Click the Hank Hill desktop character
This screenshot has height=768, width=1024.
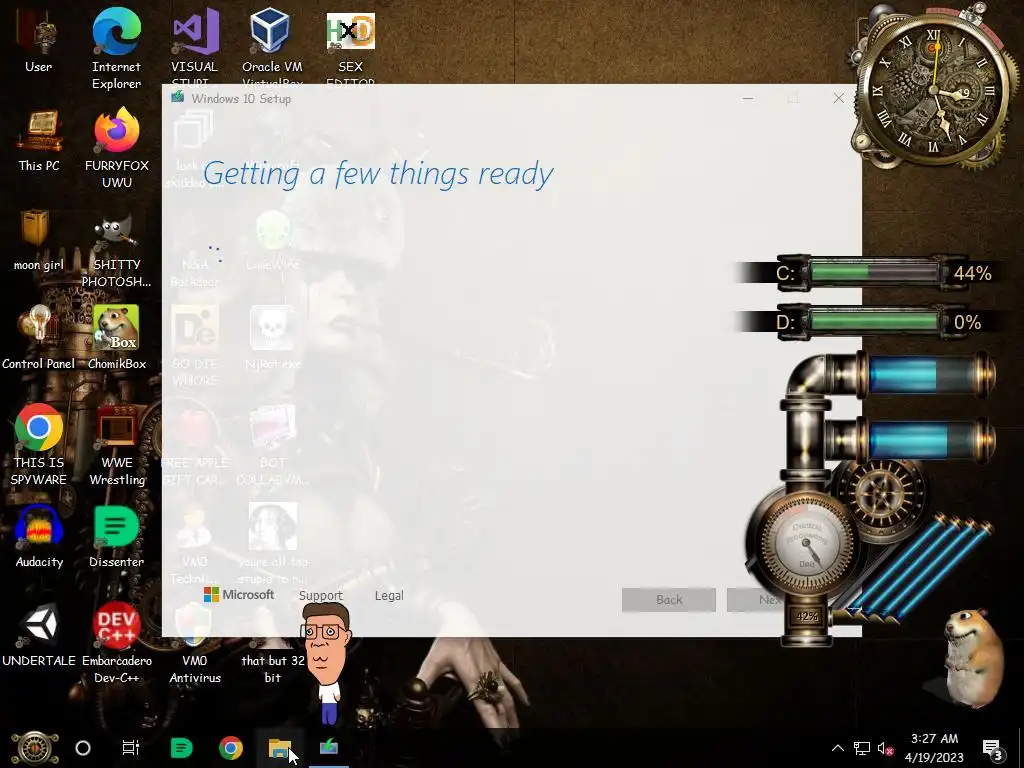pos(327,663)
